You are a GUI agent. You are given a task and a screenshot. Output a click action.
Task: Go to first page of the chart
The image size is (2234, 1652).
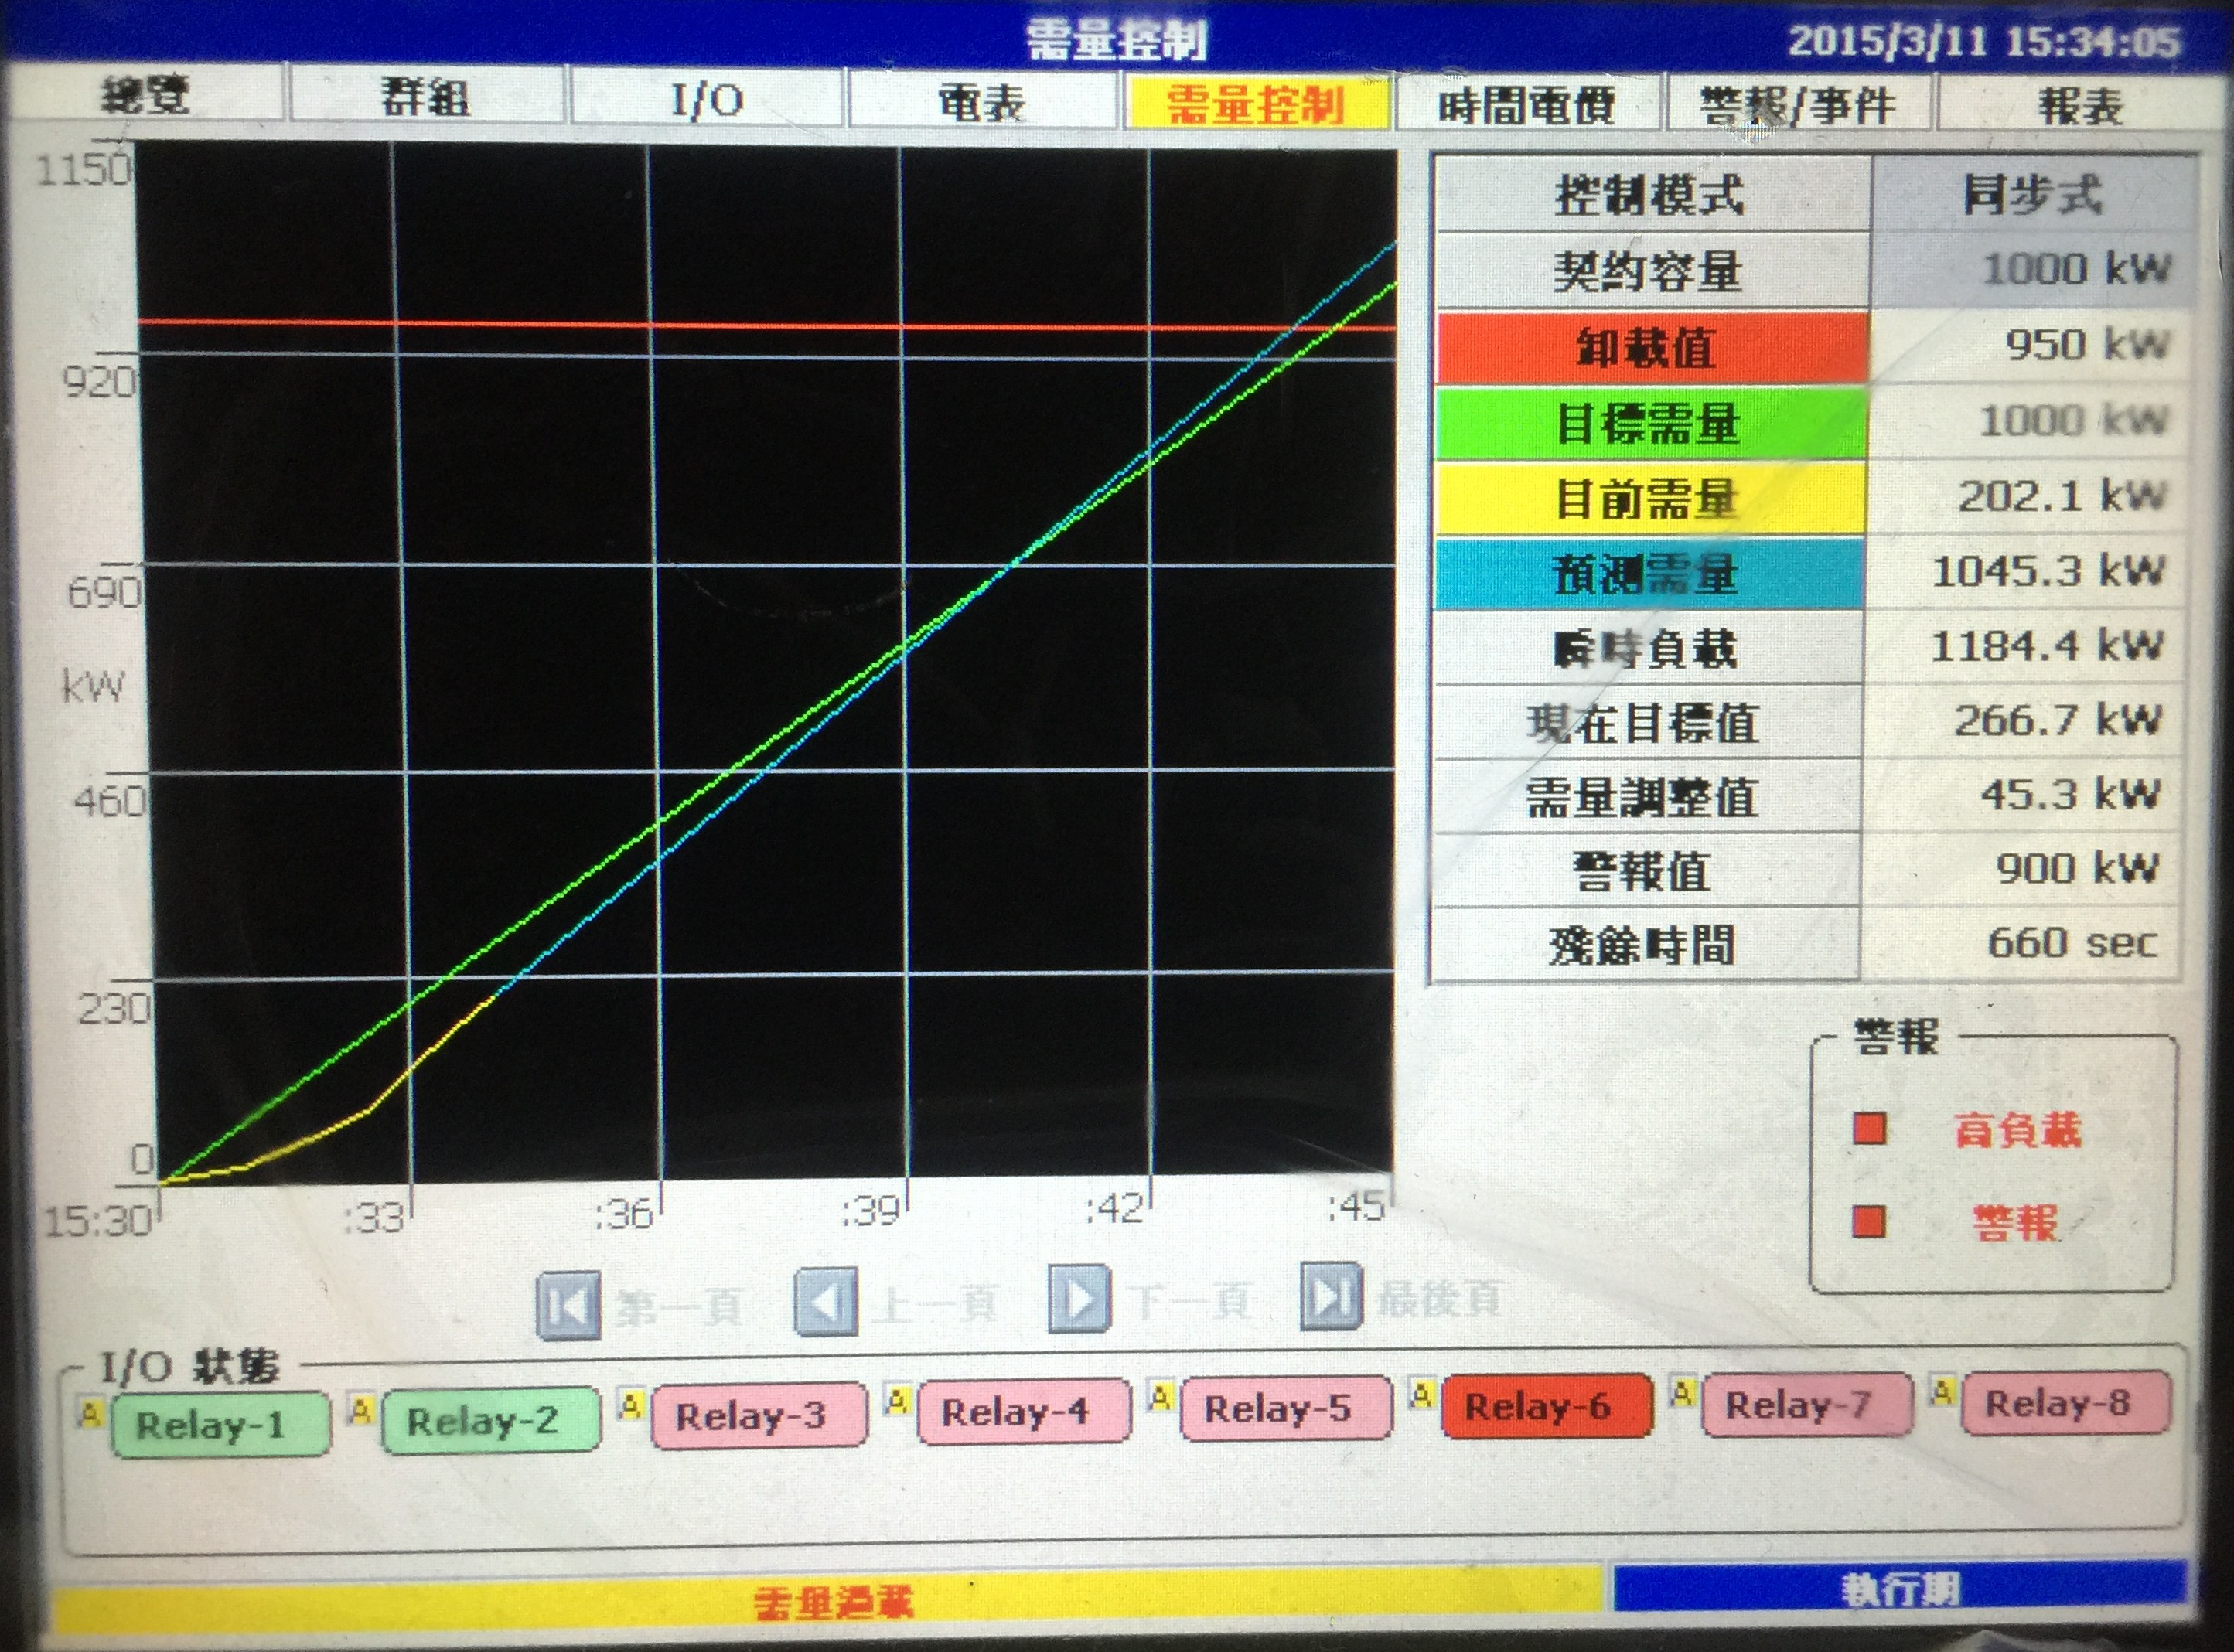[568, 1305]
